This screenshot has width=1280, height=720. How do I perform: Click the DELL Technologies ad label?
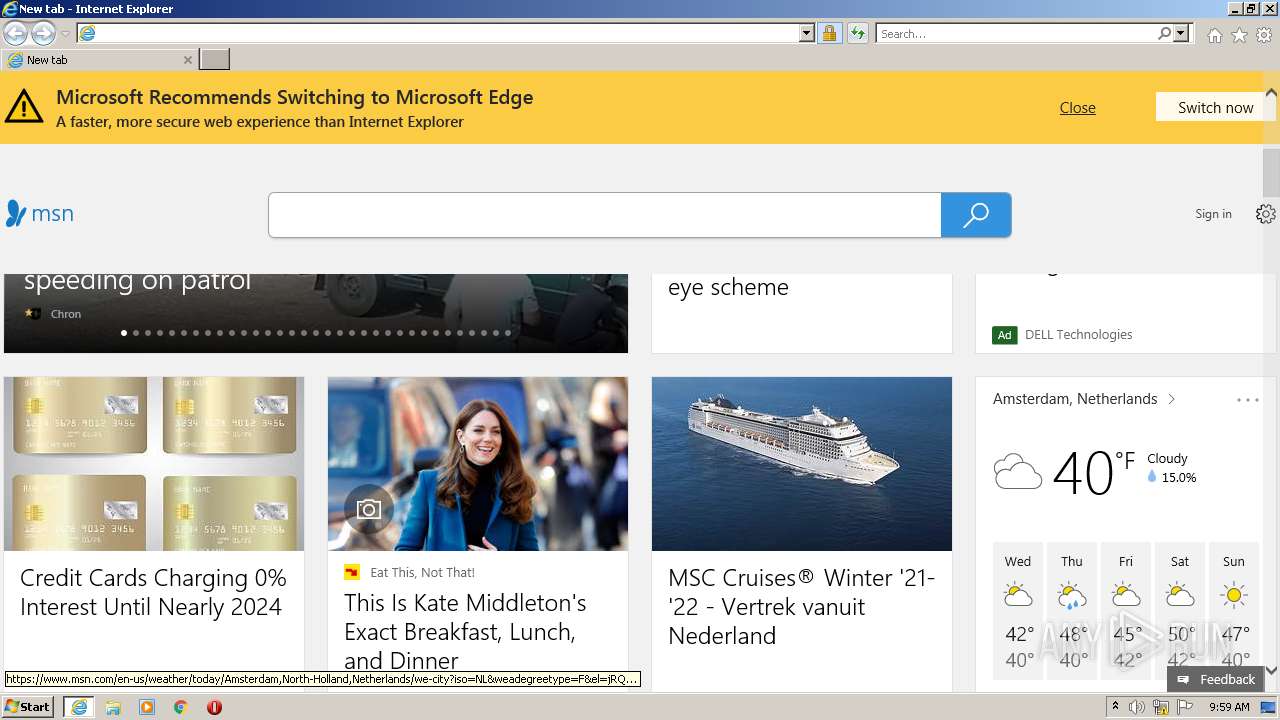pyautogui.click(x=1078, y=335)
